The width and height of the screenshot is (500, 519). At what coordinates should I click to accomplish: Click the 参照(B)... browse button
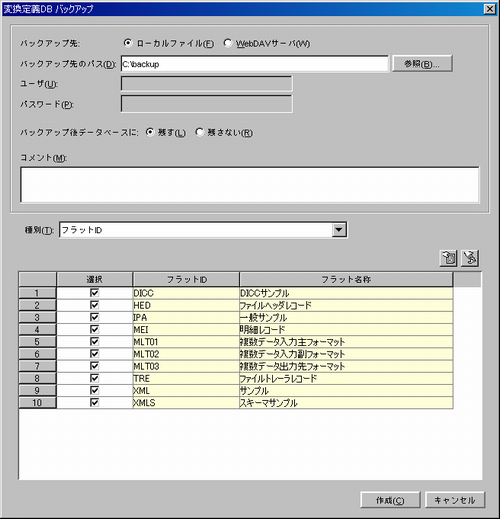tap(422, 63)
